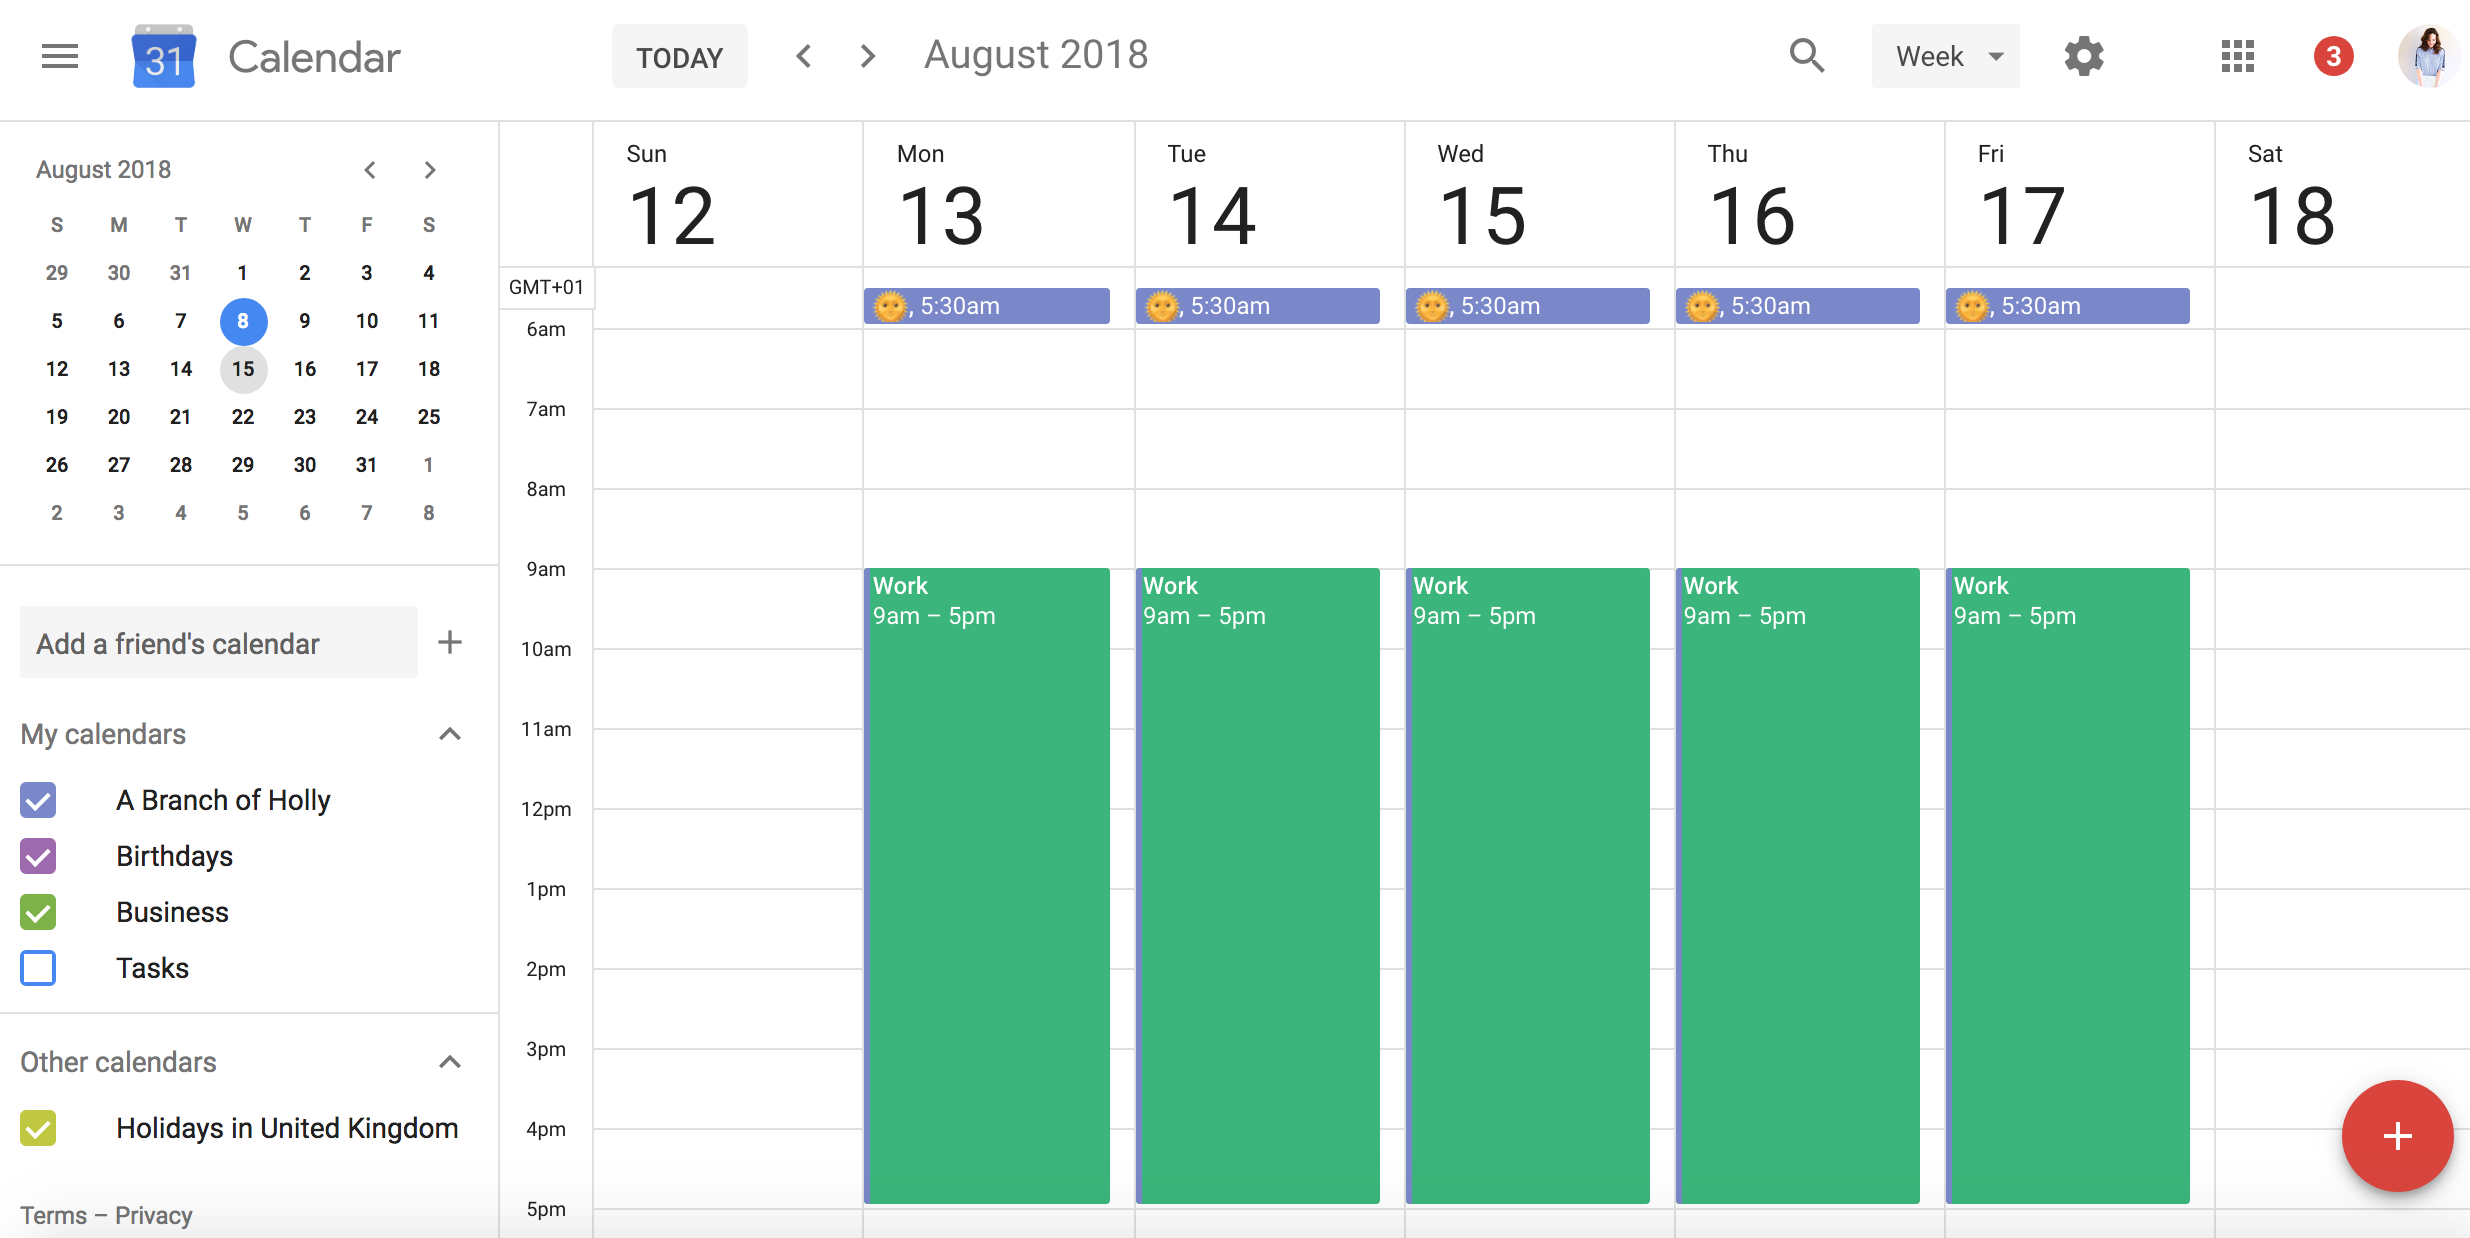Toggle A Branch of Holly calendar checkbox
Screen dimensions: 2470x1238
pos(38,800)
